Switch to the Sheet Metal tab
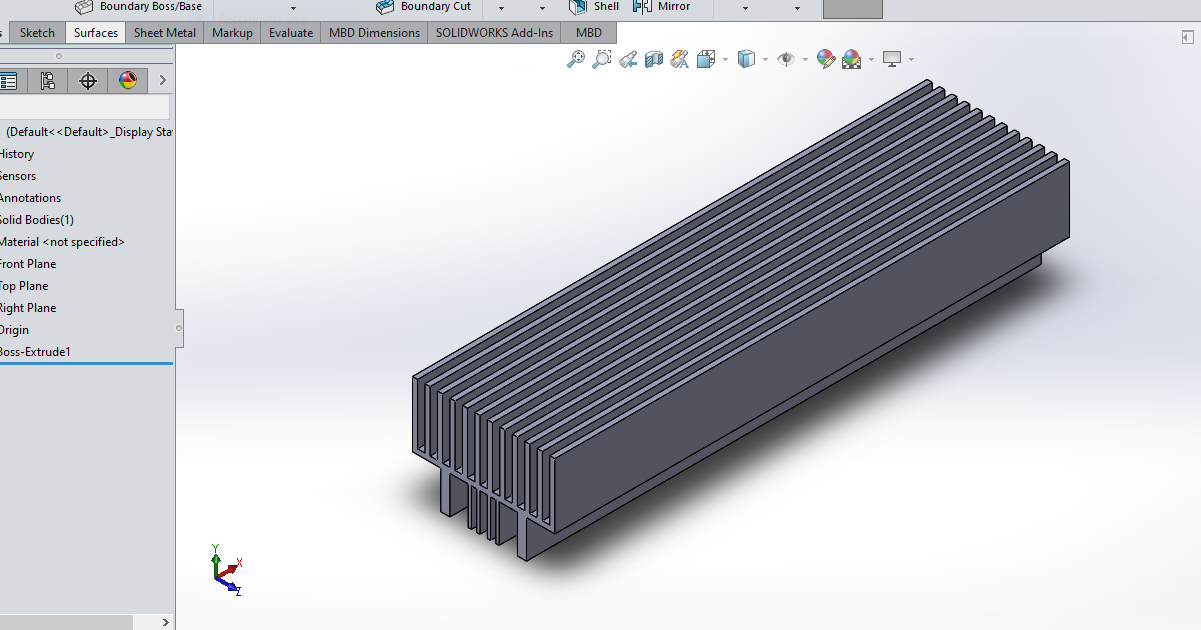1201x630 pixels. click(x=165, y=33)
